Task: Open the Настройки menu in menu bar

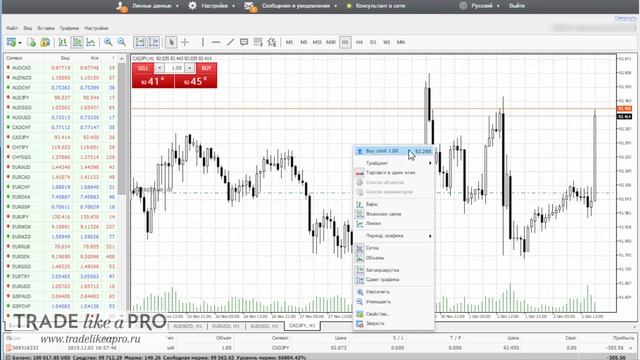Action: [x=96, y=28]
